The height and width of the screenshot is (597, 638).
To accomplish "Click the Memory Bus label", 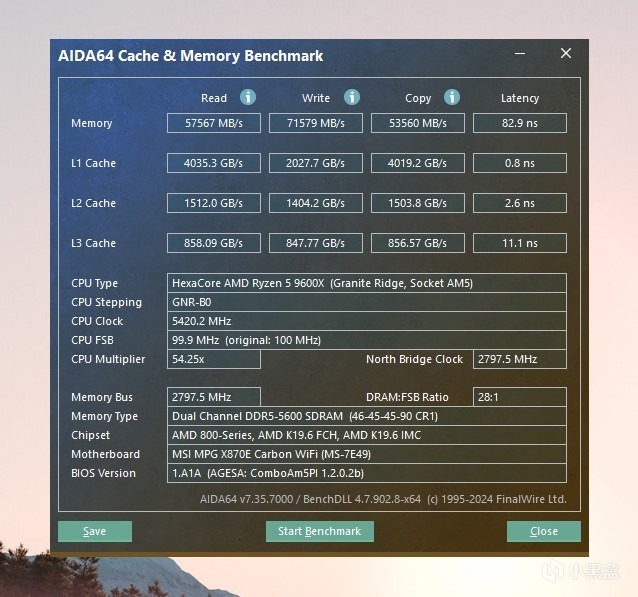I will (x=102, y=397).
